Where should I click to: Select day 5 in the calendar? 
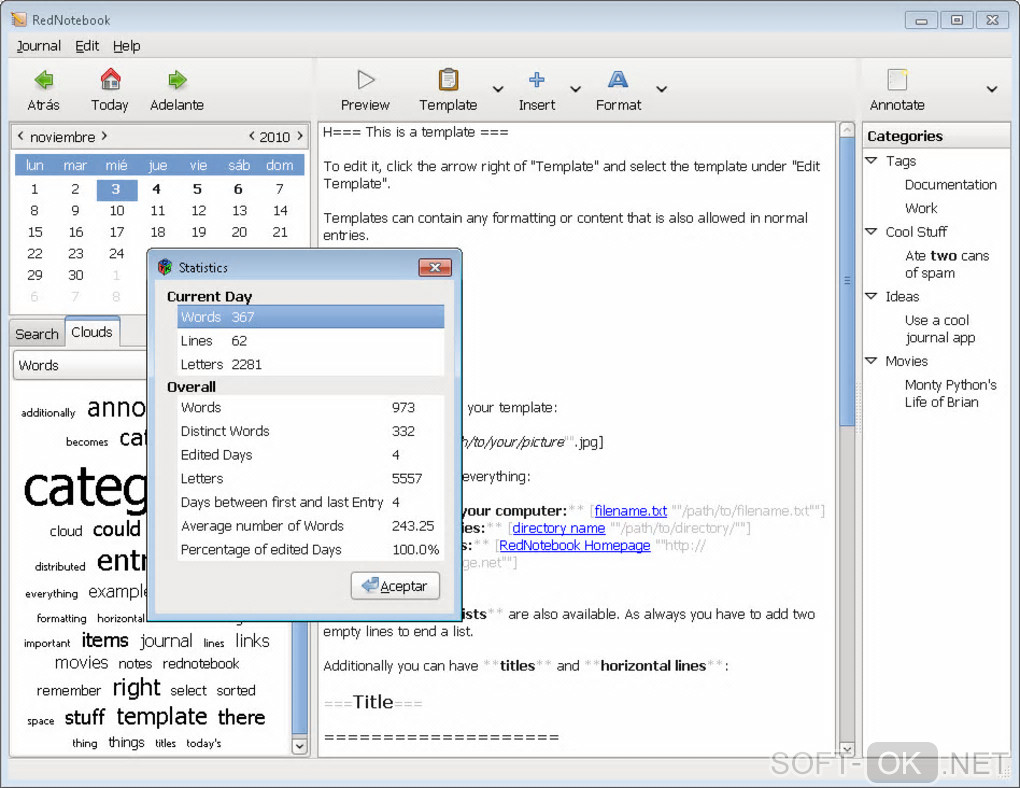tap(197, 189)
